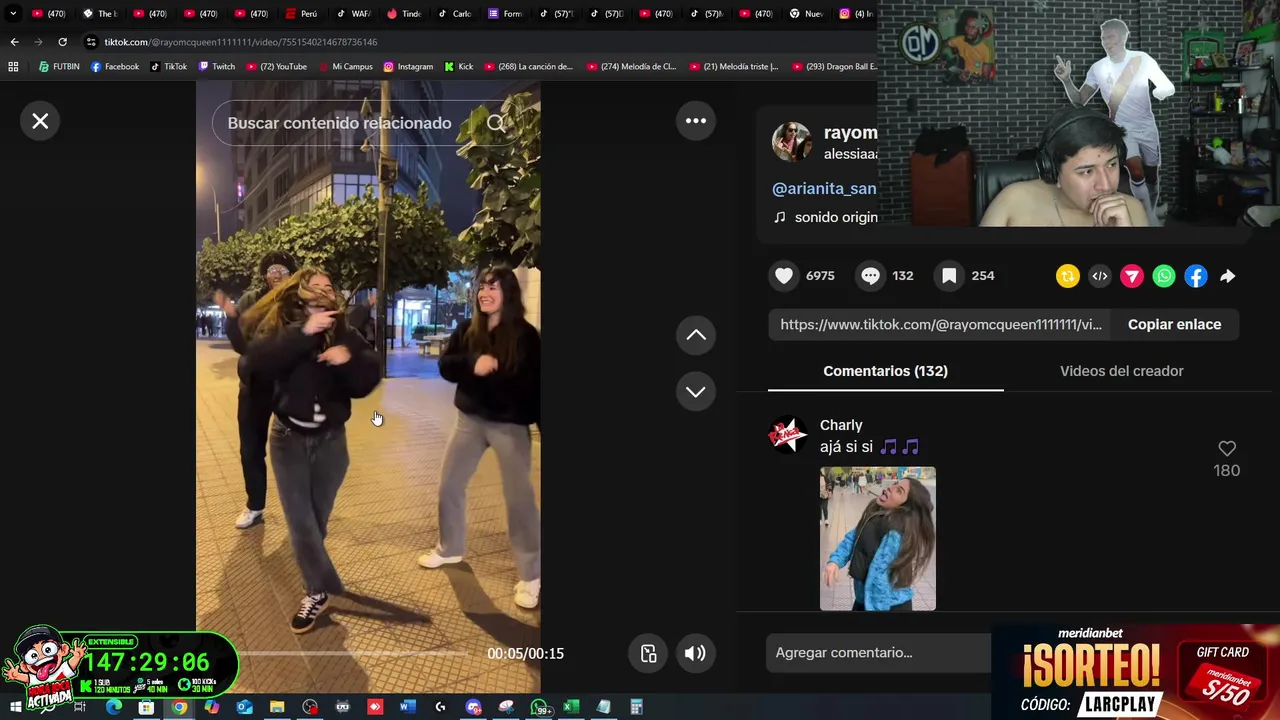Close the TikTok video viewer
This screenshot has height=720, width=1280.
(40, 121)
